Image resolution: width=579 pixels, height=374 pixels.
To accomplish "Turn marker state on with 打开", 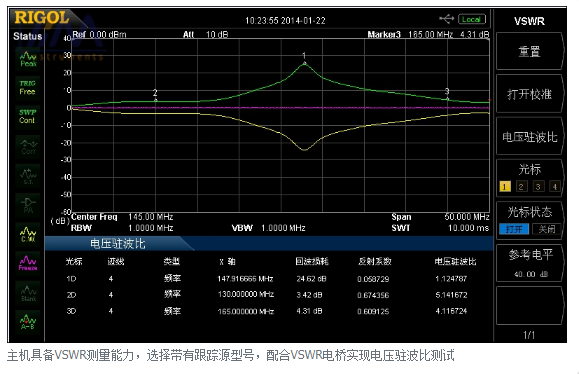I will [x=514, y=229].
